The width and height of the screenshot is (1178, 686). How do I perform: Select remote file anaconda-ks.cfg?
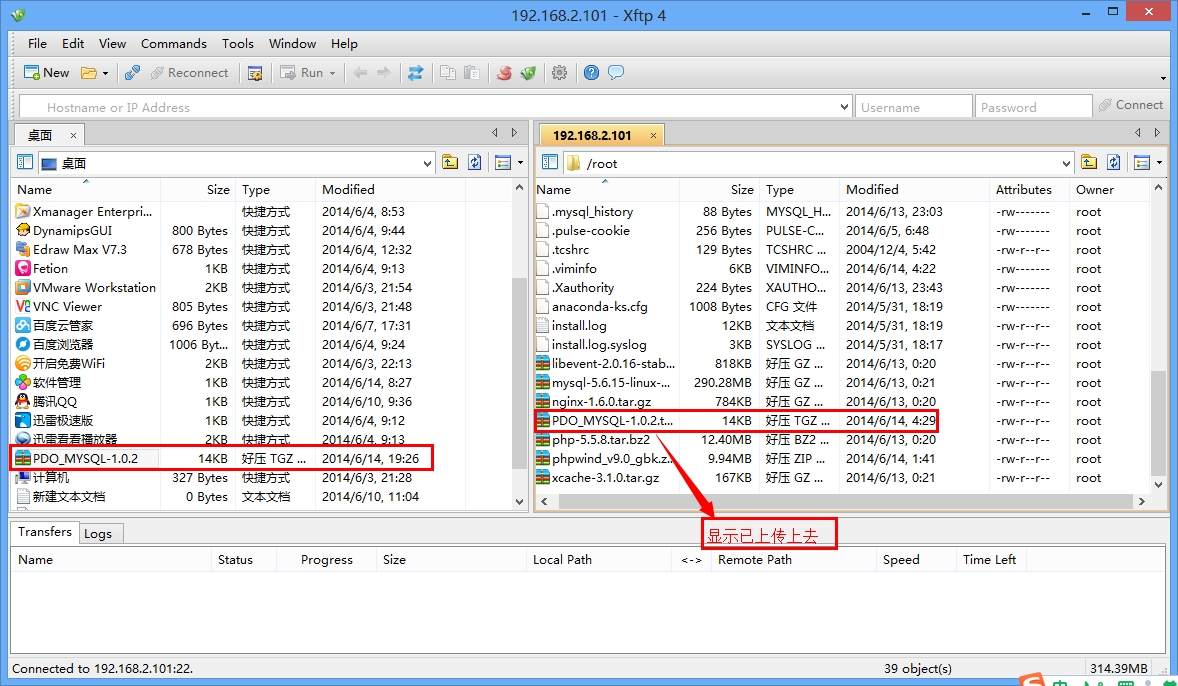pos(600,307)
